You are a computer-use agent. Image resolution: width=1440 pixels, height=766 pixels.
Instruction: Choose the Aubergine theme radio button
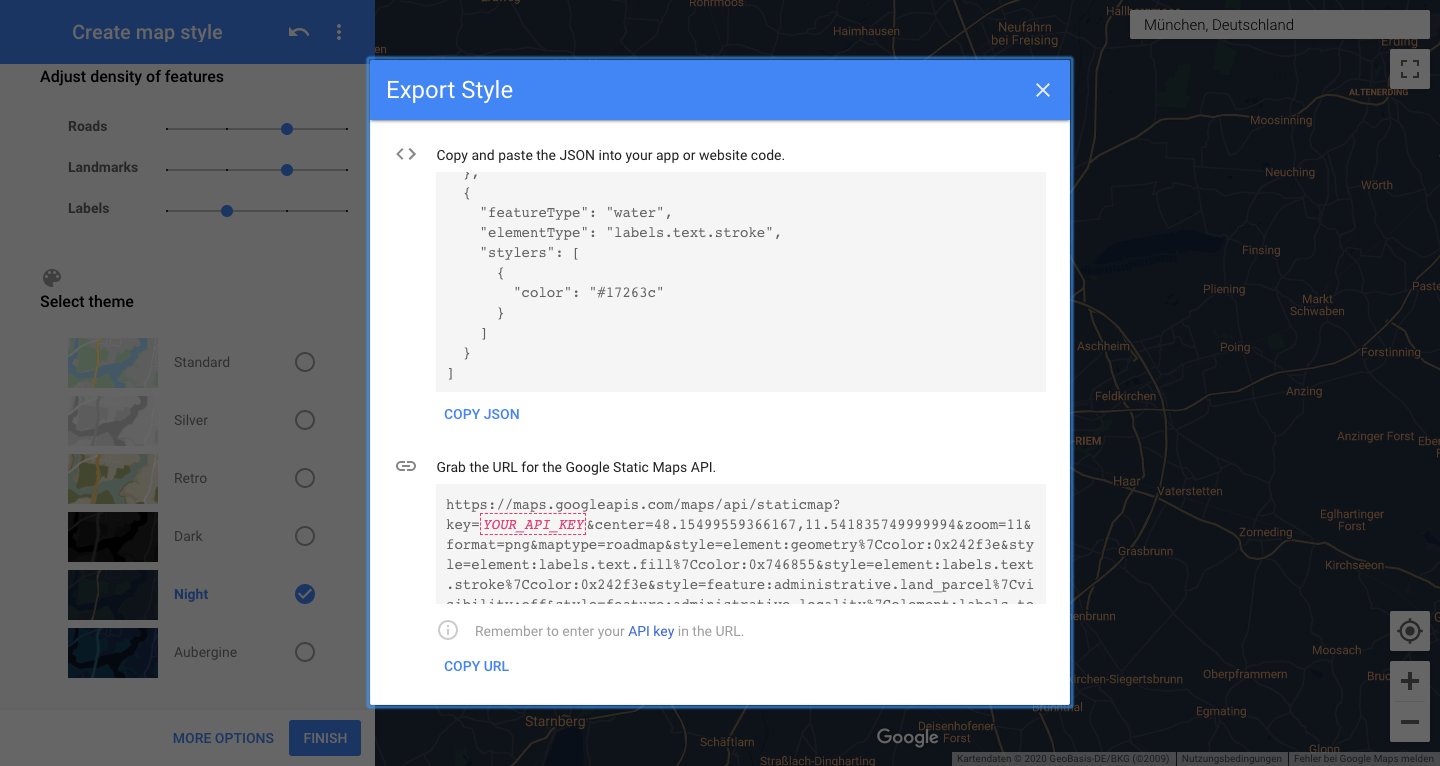(305, 652)
